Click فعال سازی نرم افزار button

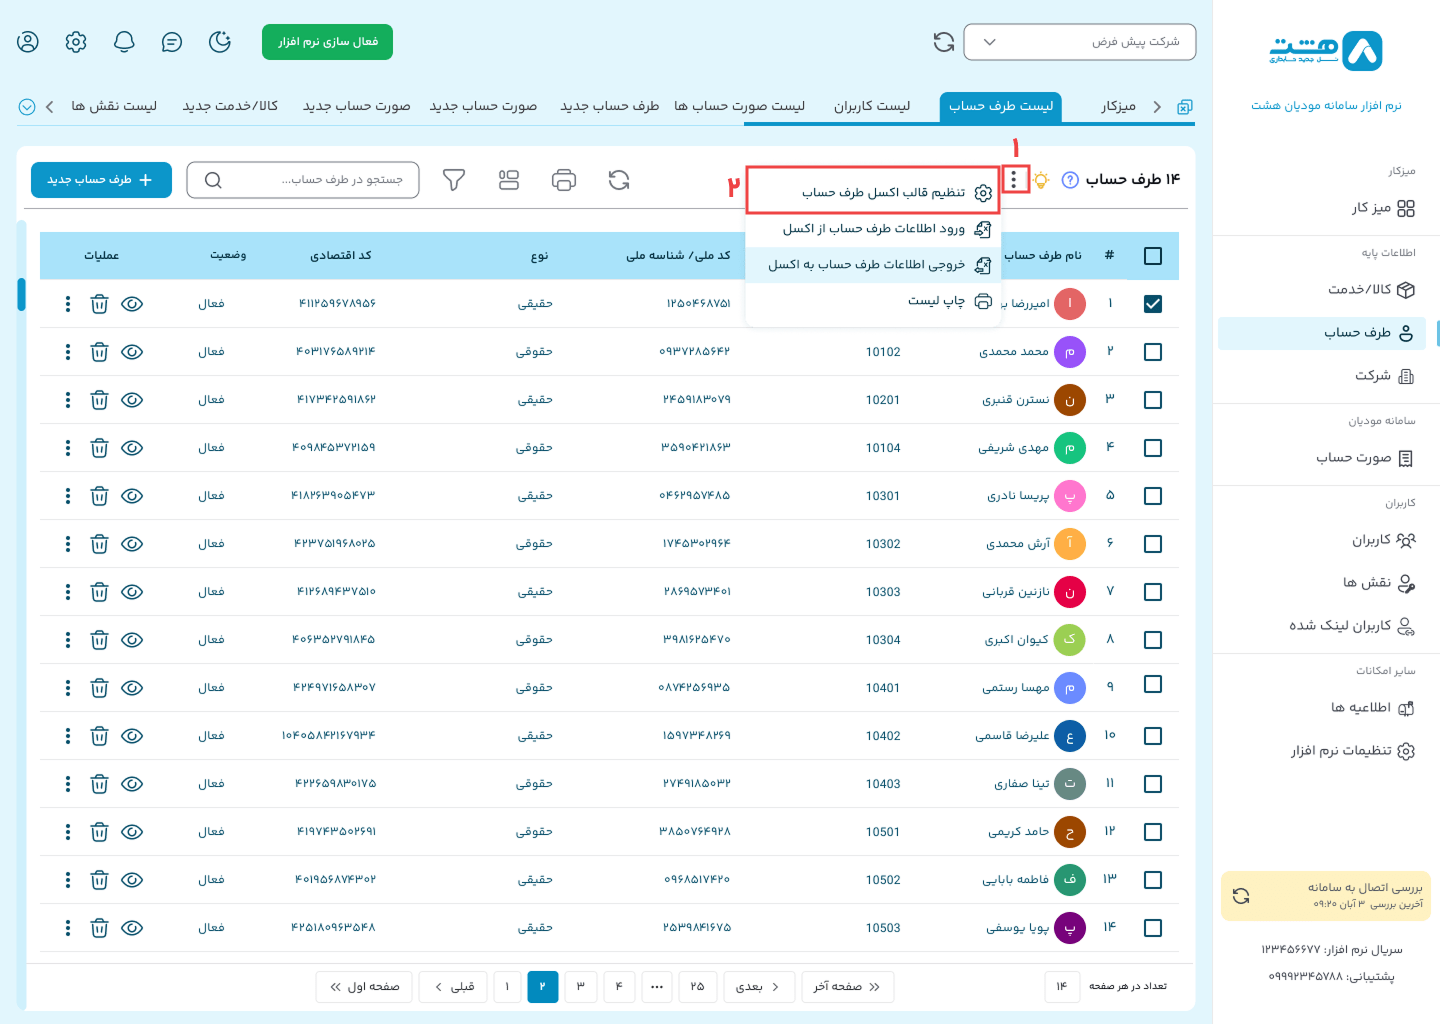pos(327,42)
